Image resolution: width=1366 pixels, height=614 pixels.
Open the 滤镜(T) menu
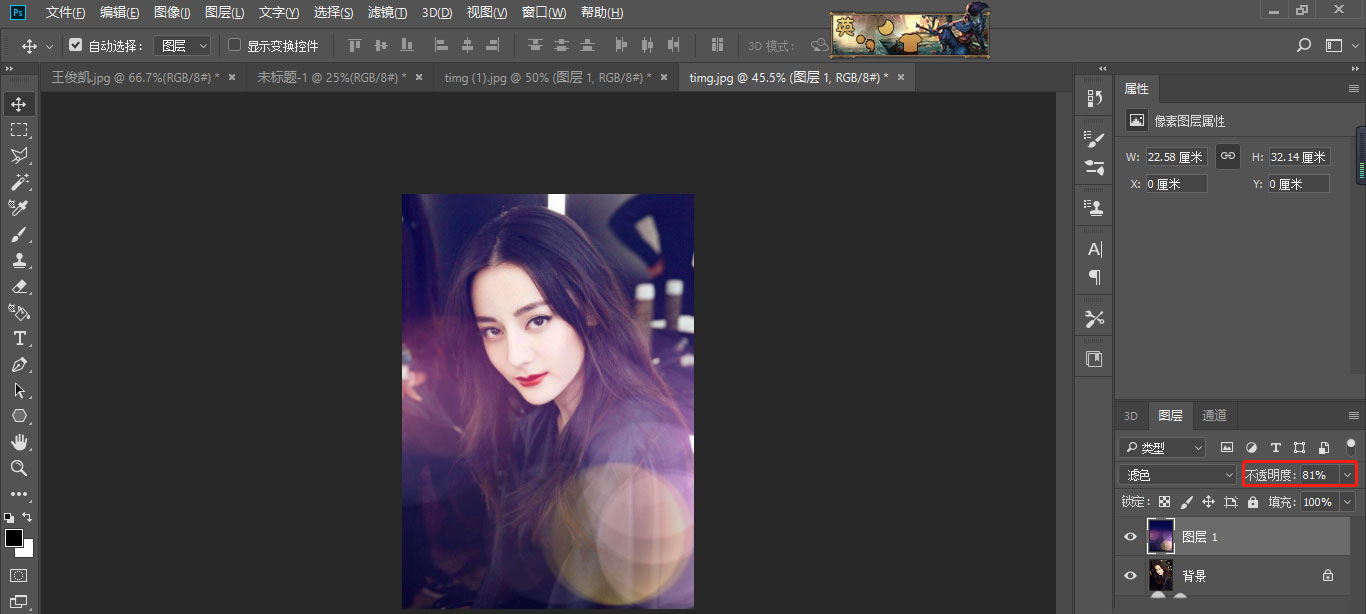point(387,13)
